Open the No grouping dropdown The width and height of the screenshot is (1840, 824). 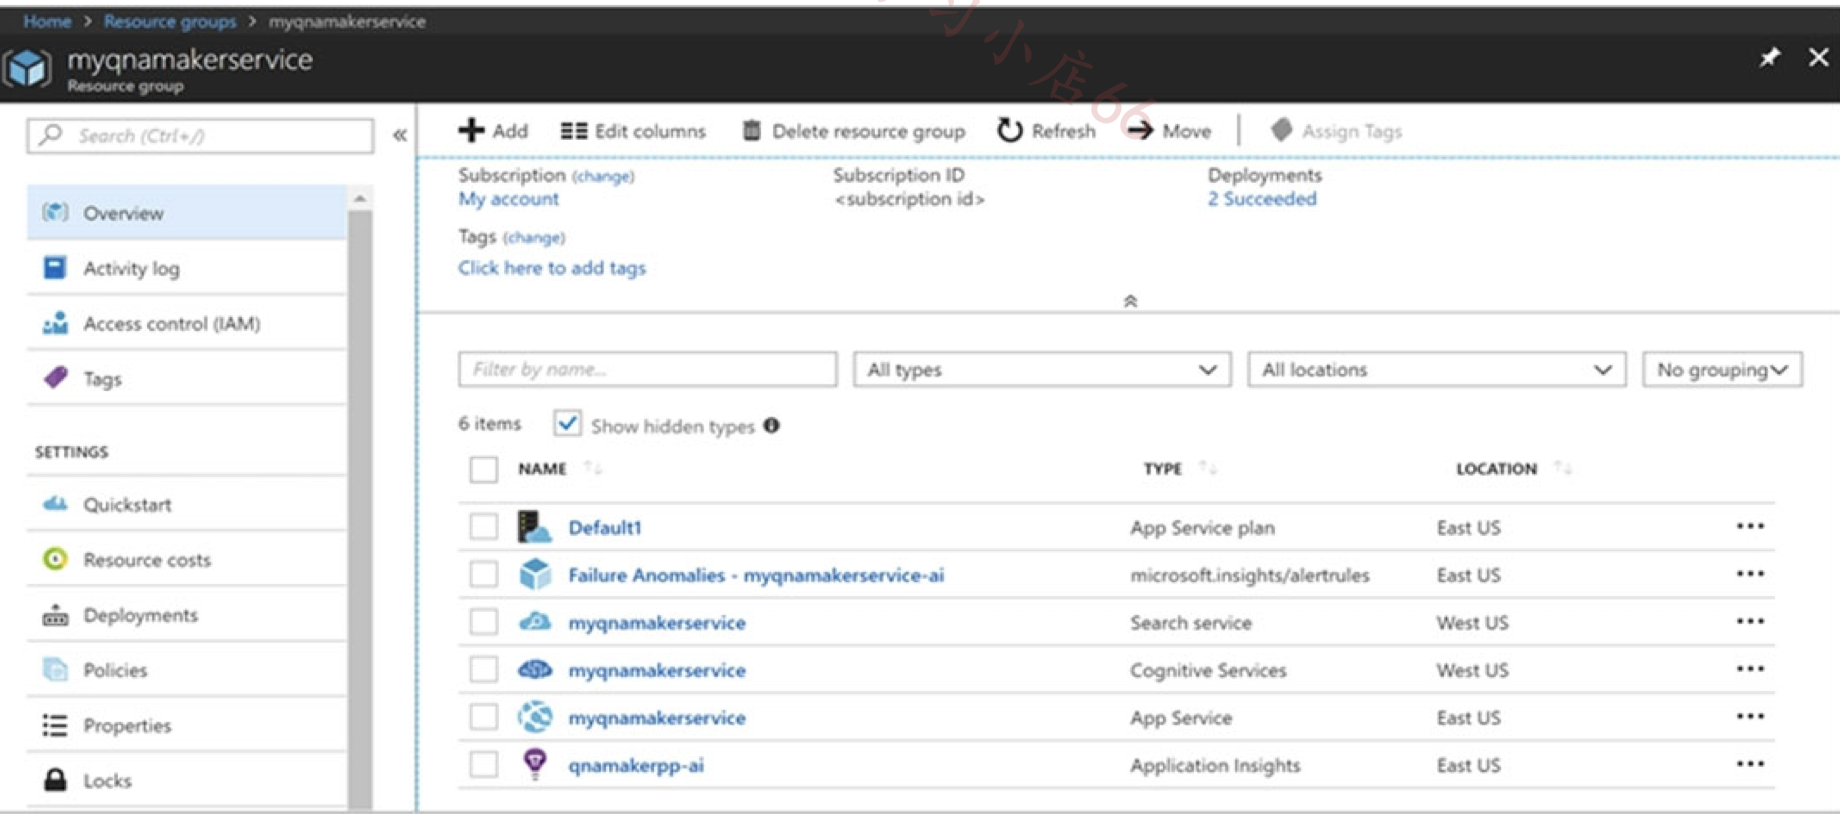[x=1722, y=369]
